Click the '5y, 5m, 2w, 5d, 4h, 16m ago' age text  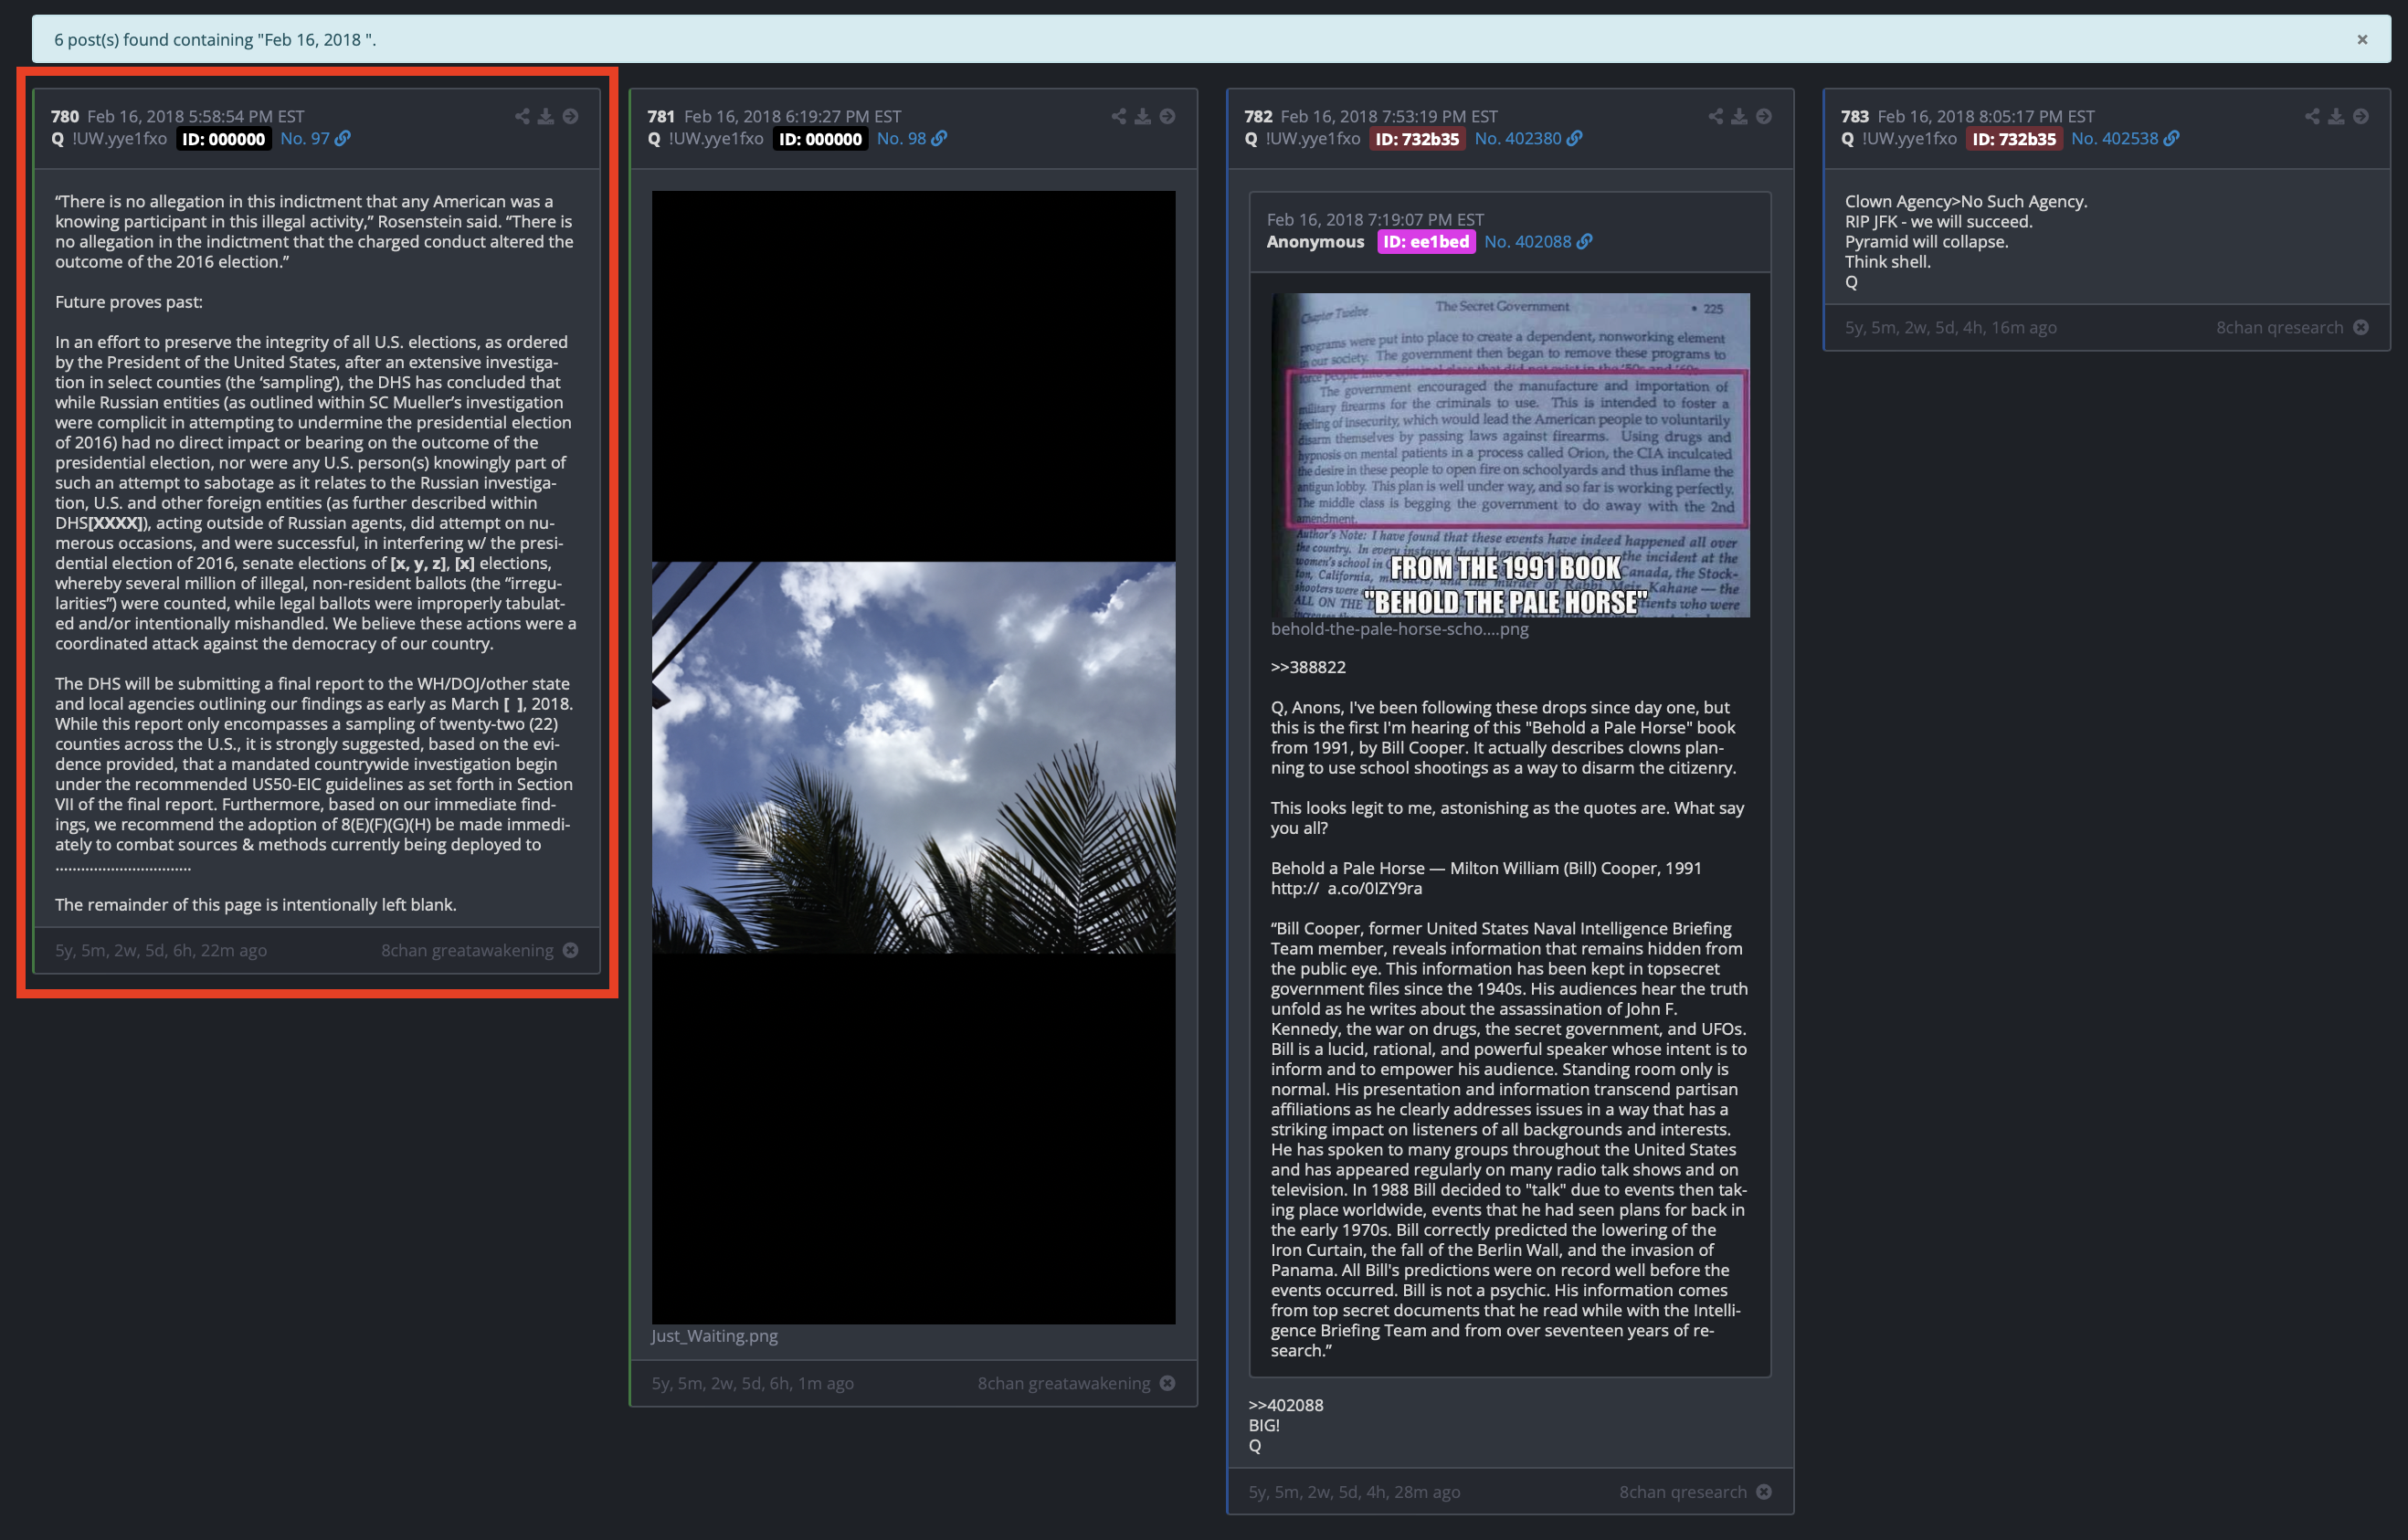pyautogui.click(x=1951, y=327)
